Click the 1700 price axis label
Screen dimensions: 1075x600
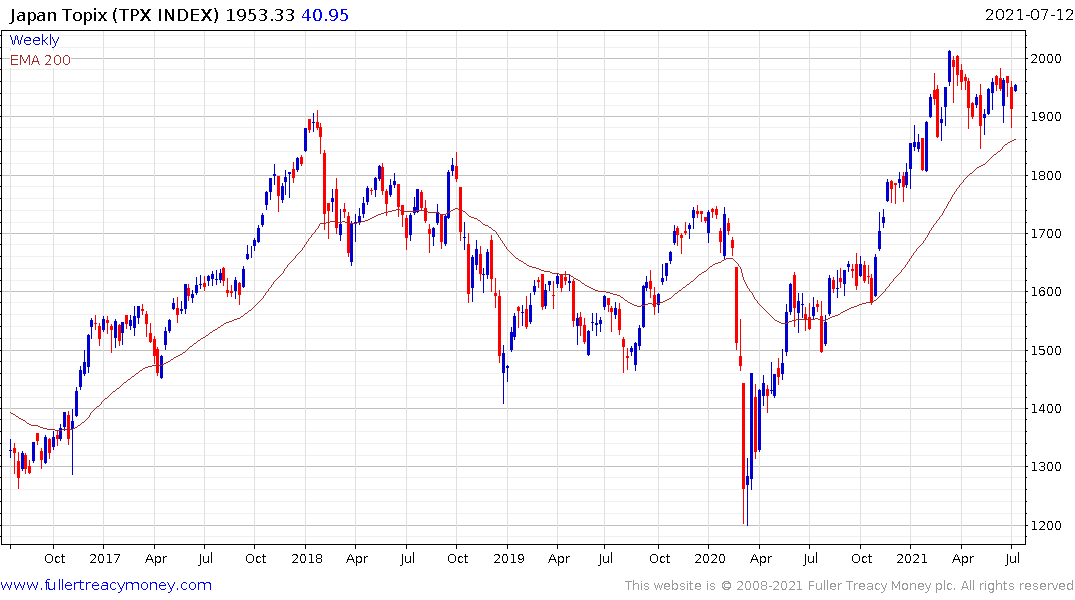(x=1046, y=233)
